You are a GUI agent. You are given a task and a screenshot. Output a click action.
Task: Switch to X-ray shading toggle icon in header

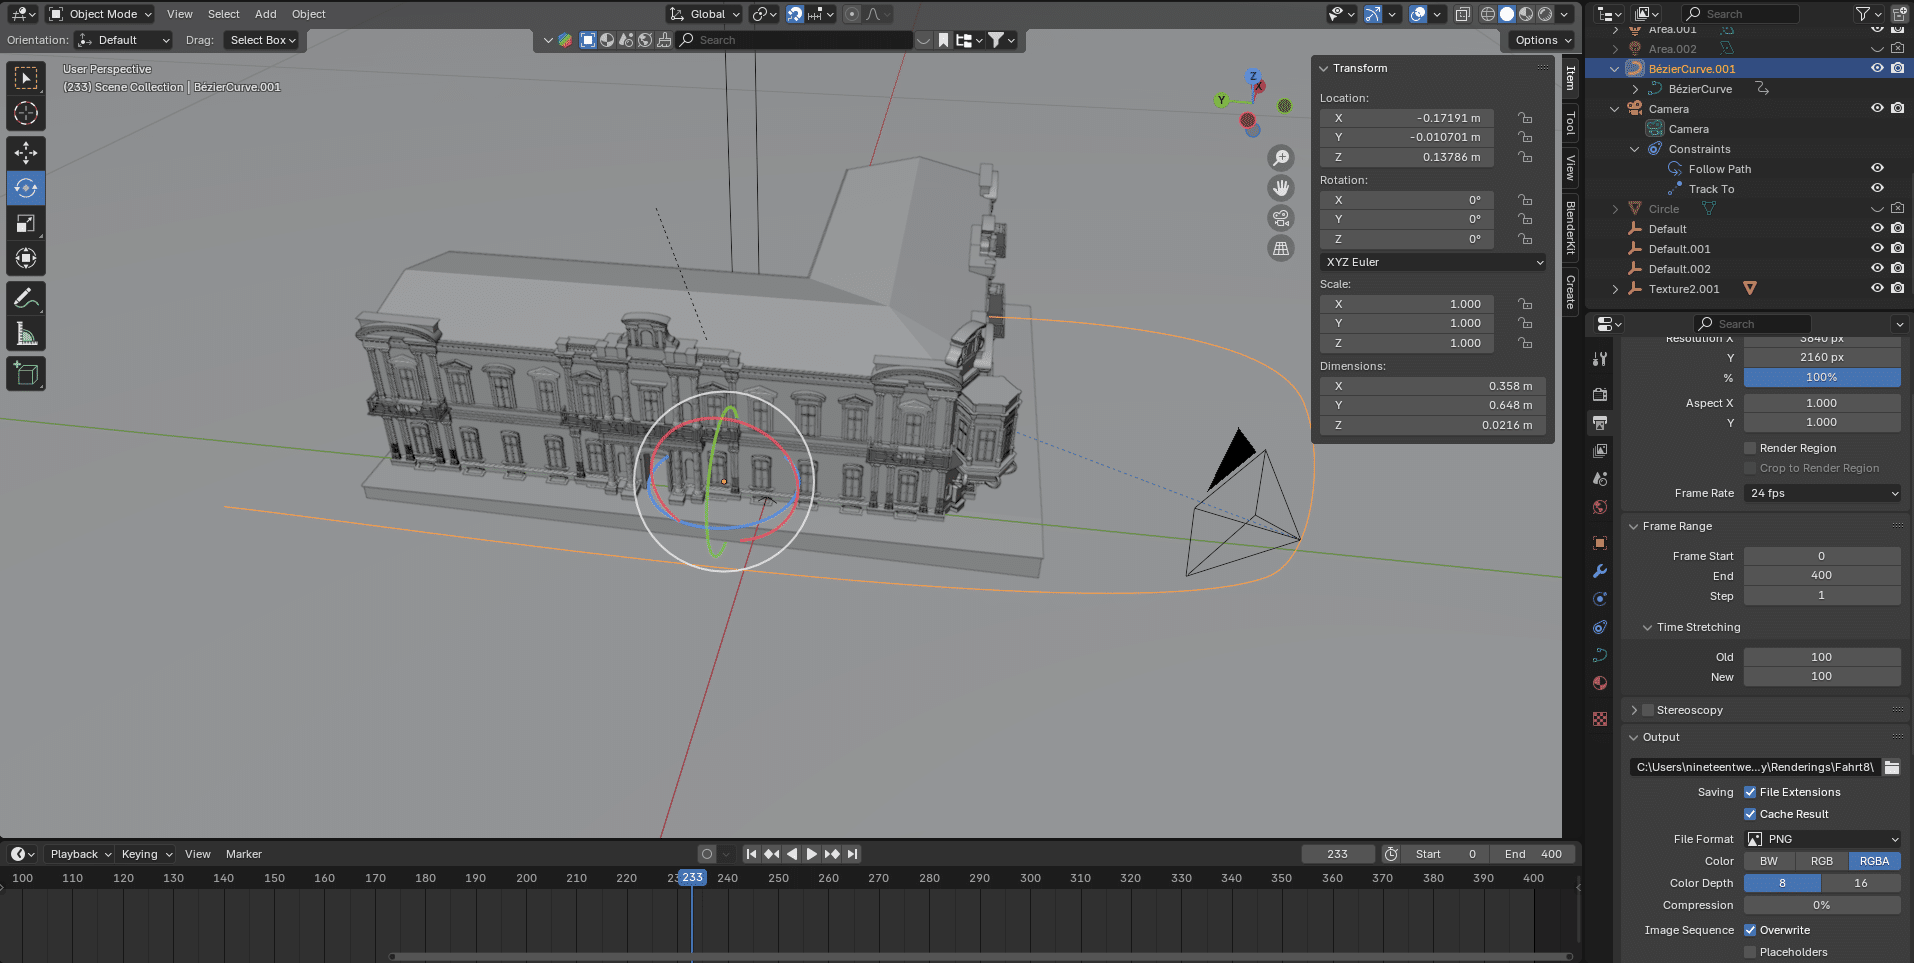click(x=1463, y=14)
